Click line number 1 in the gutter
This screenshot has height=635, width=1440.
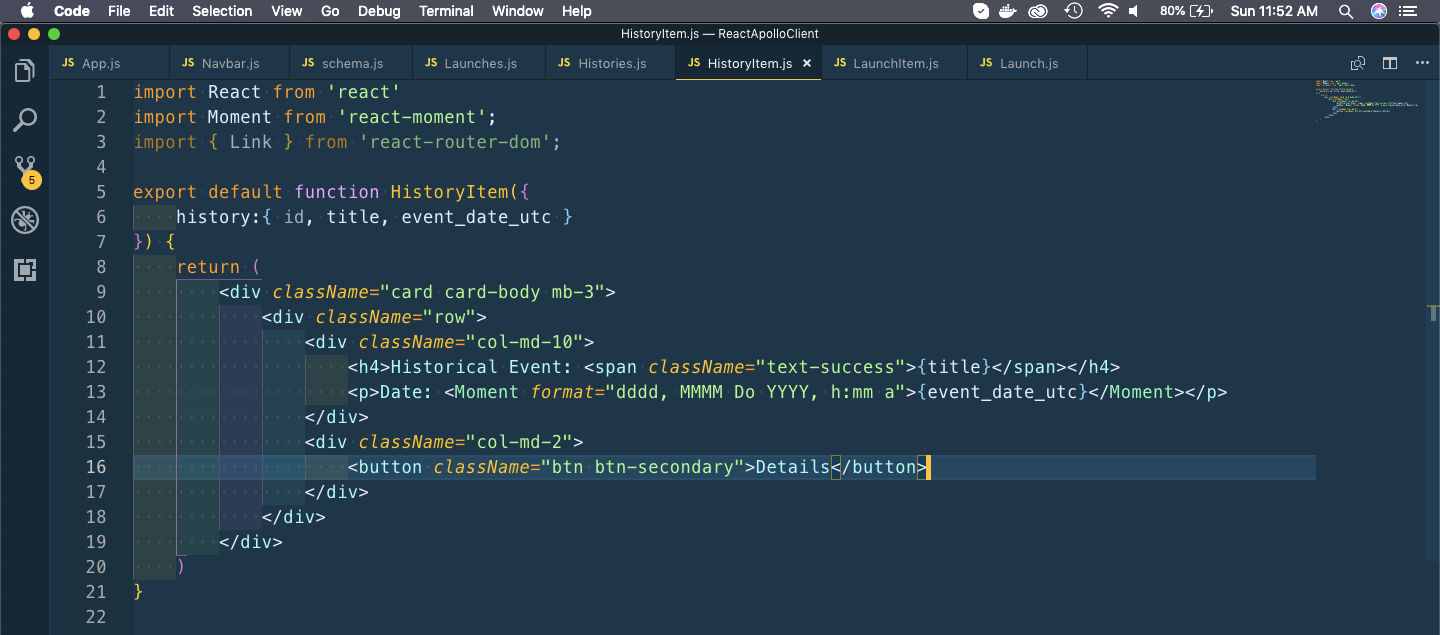tap(101, 92)
